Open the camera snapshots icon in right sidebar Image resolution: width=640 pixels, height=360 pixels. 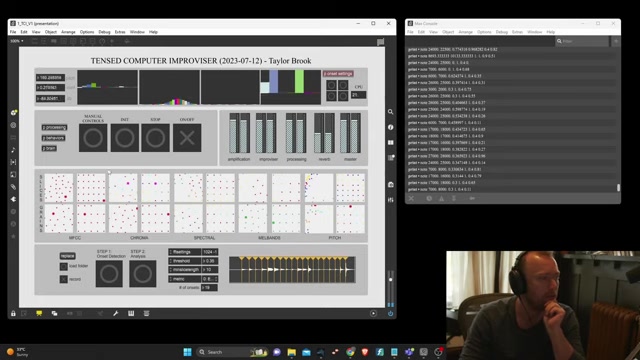click(x=391, y=184)
